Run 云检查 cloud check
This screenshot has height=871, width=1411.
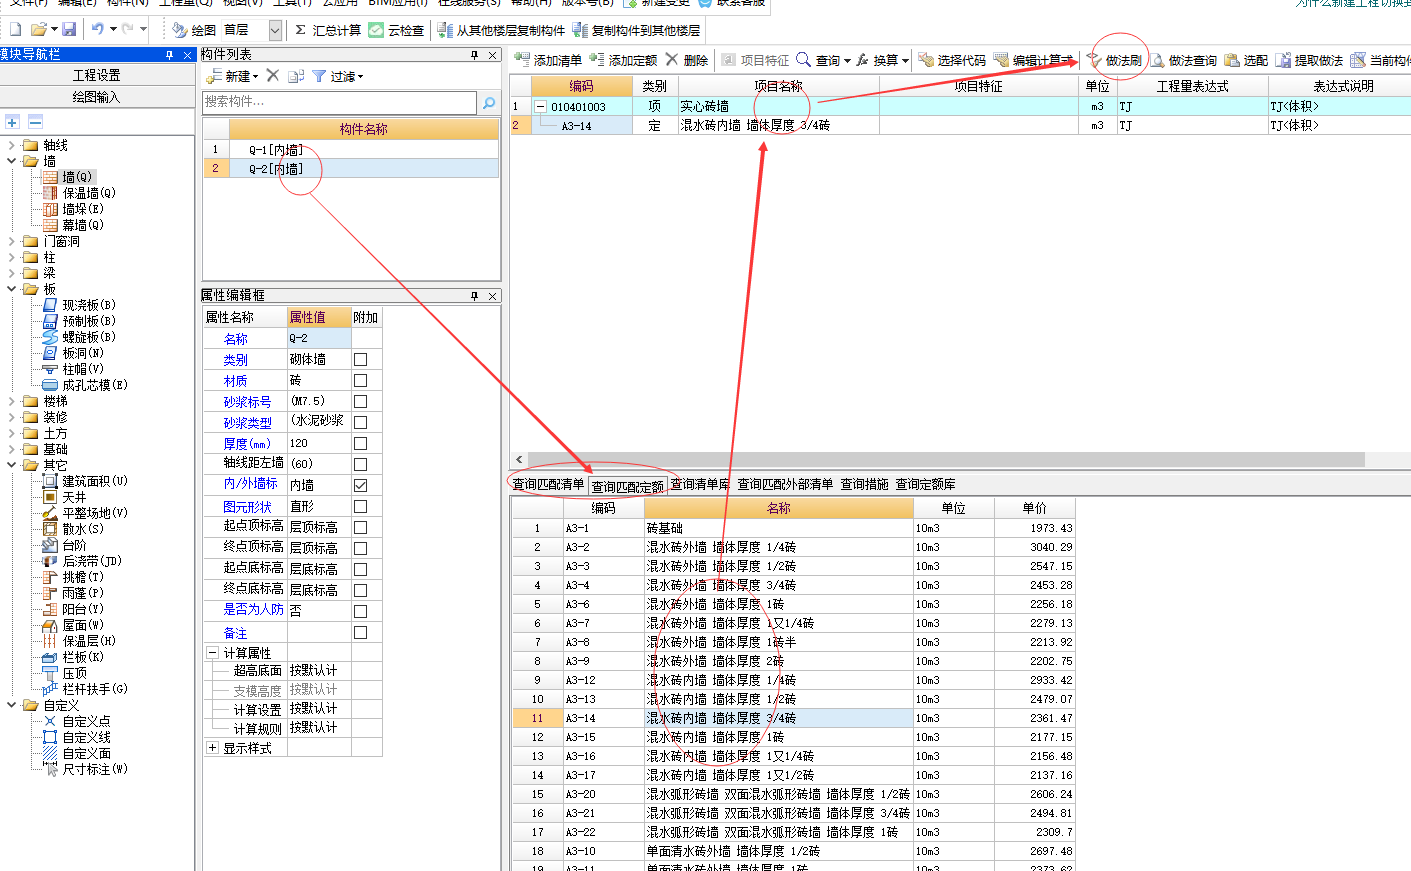pos(396,30)
